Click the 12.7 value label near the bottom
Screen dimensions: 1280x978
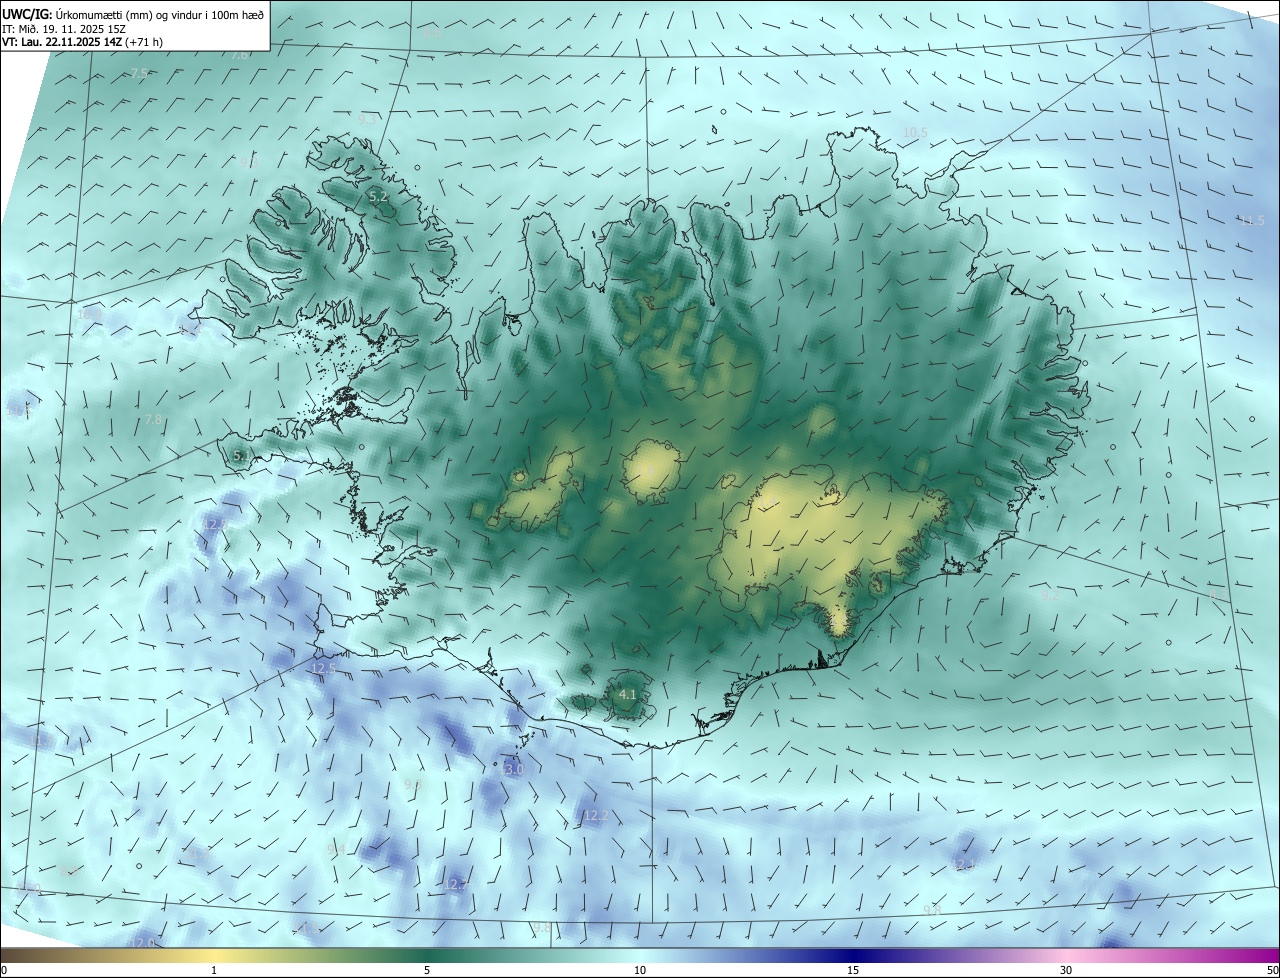[455, 885]
